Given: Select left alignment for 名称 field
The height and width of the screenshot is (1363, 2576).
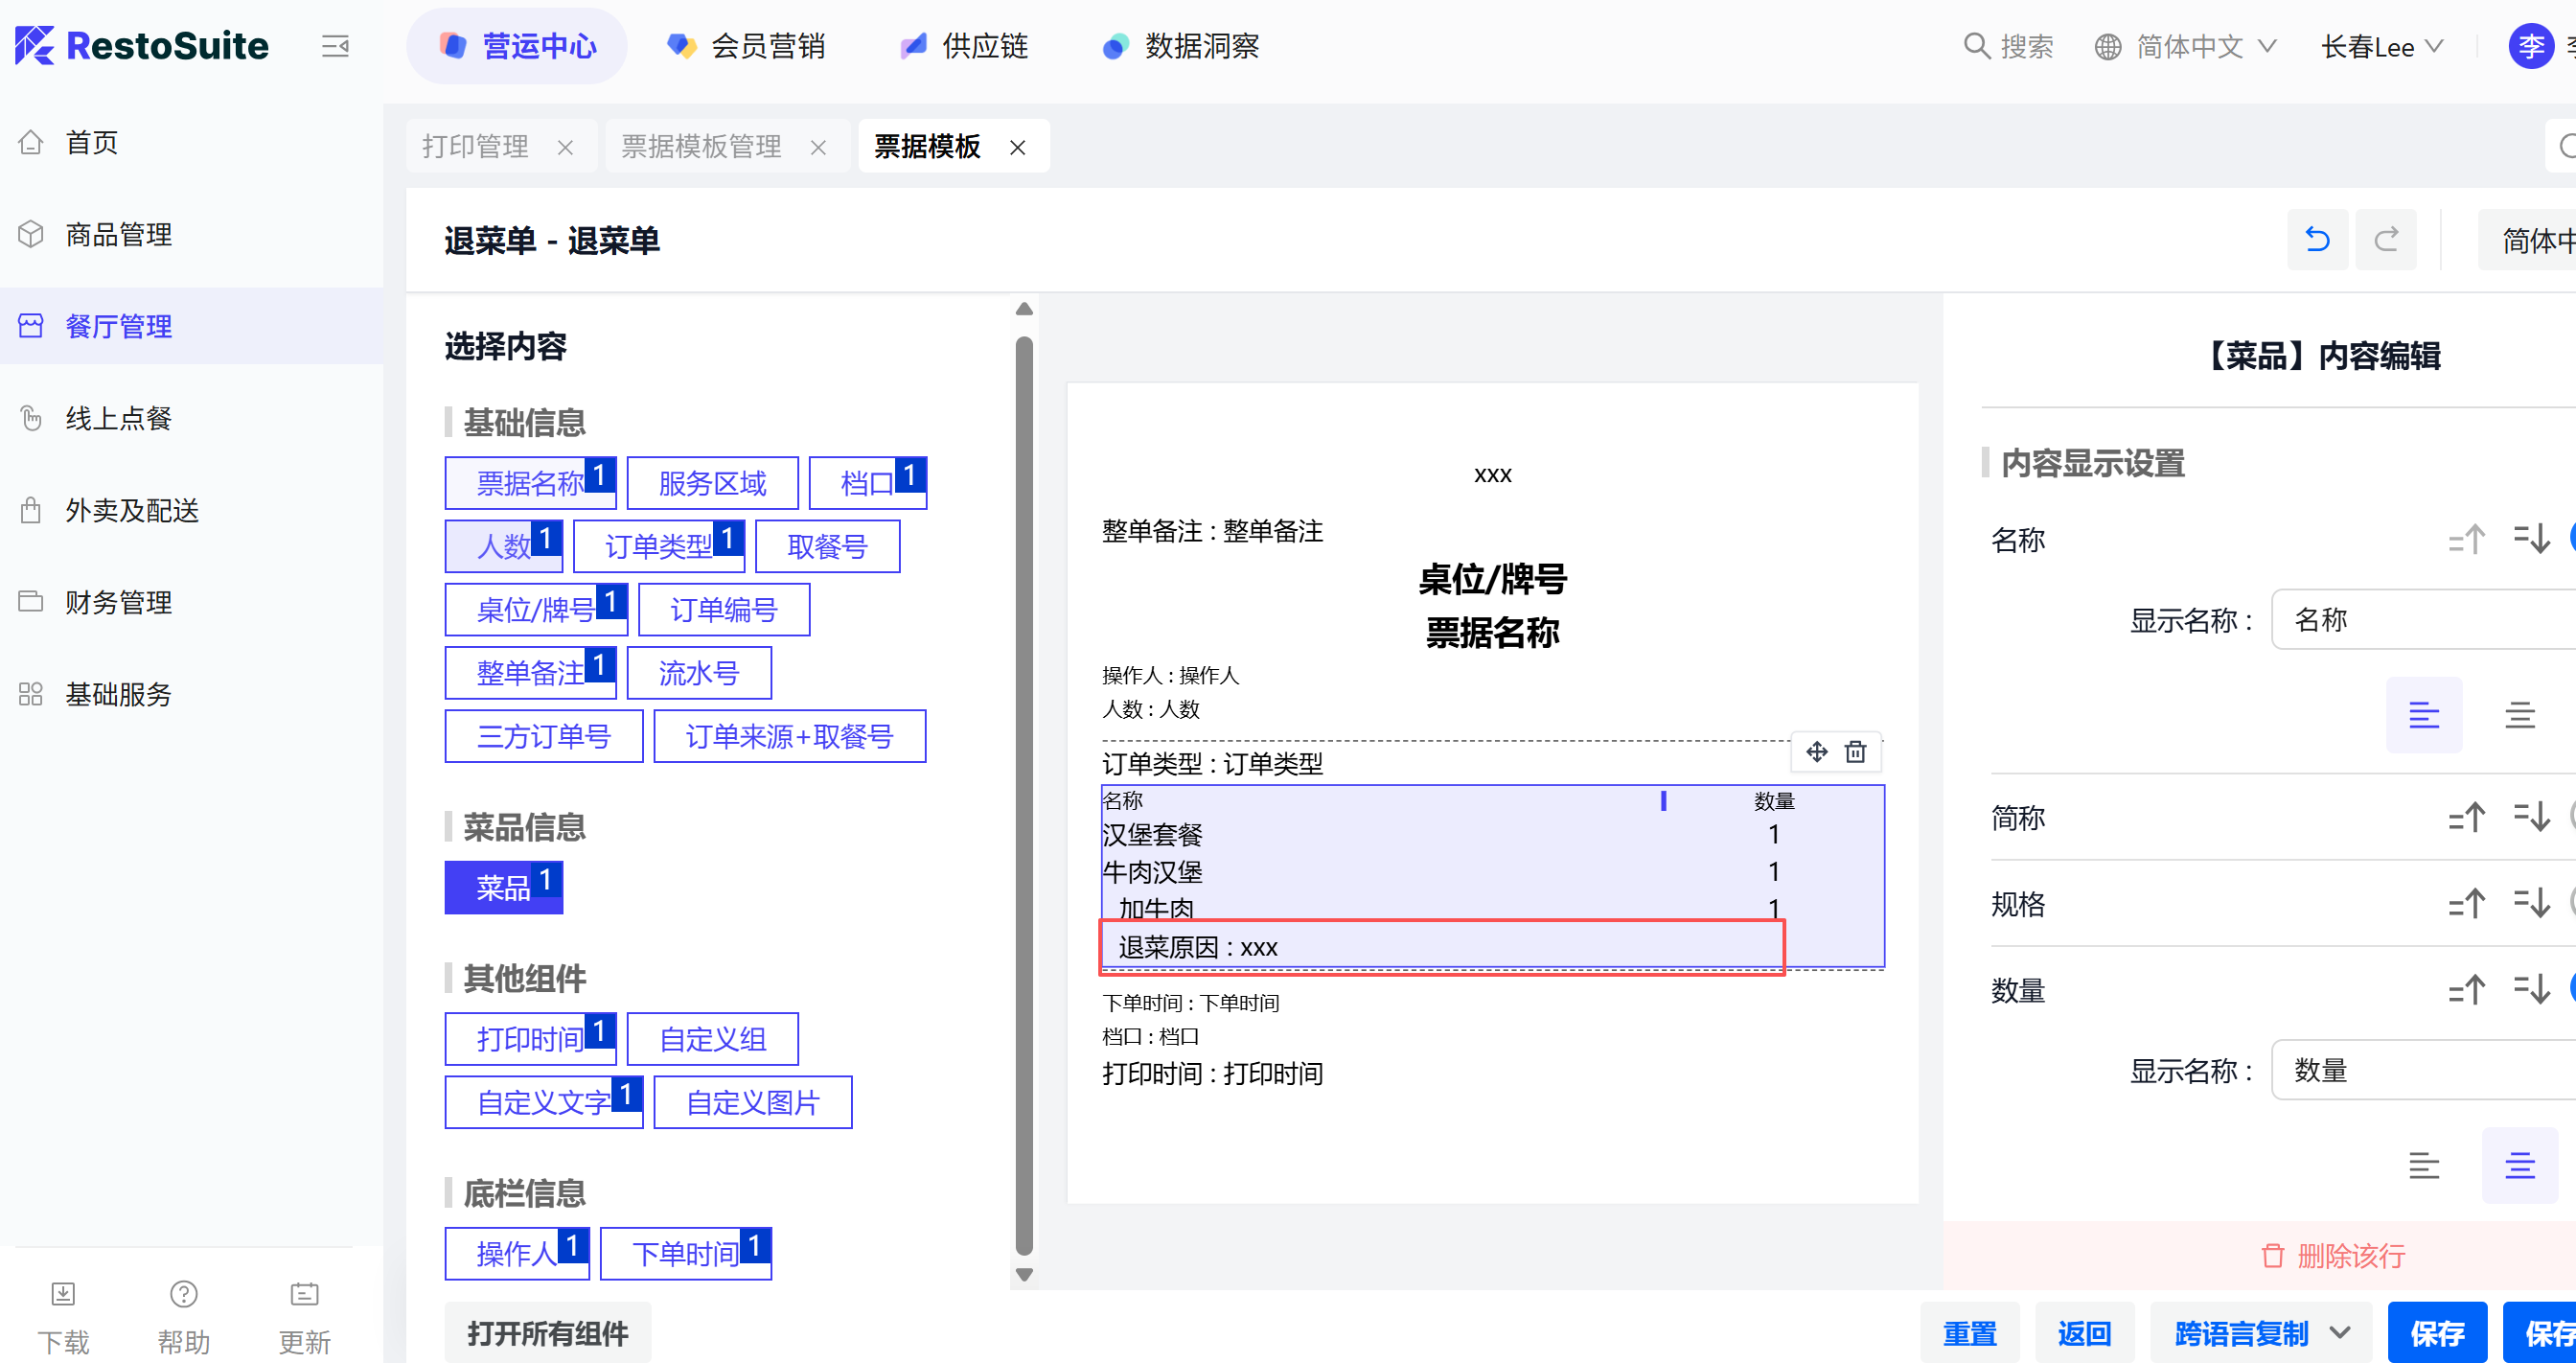Looking at the screenshot, I should coord(2423,714).
